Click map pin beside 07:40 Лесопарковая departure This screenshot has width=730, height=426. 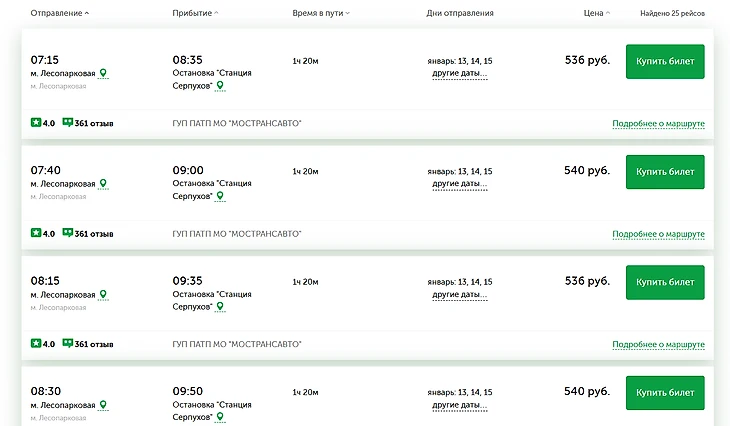(x=103, y=184)
